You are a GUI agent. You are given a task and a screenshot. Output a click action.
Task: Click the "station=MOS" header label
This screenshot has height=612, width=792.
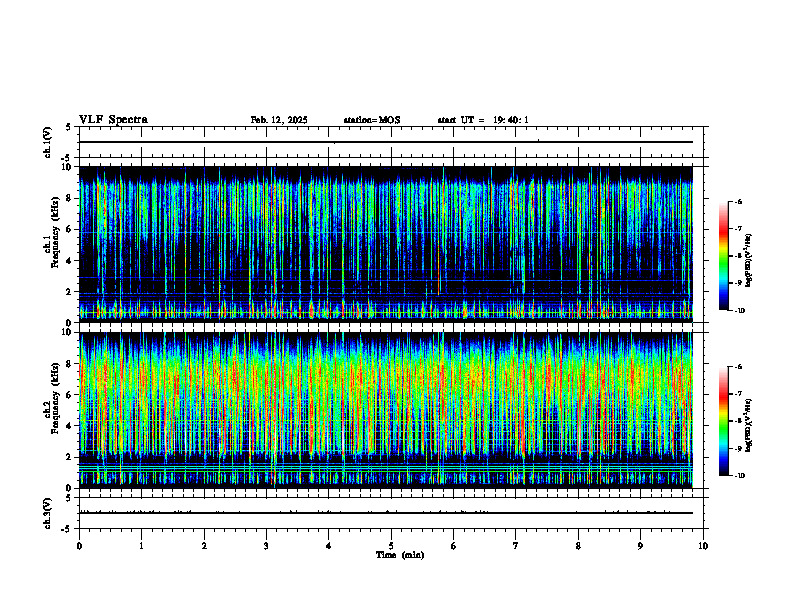(372, 120)
